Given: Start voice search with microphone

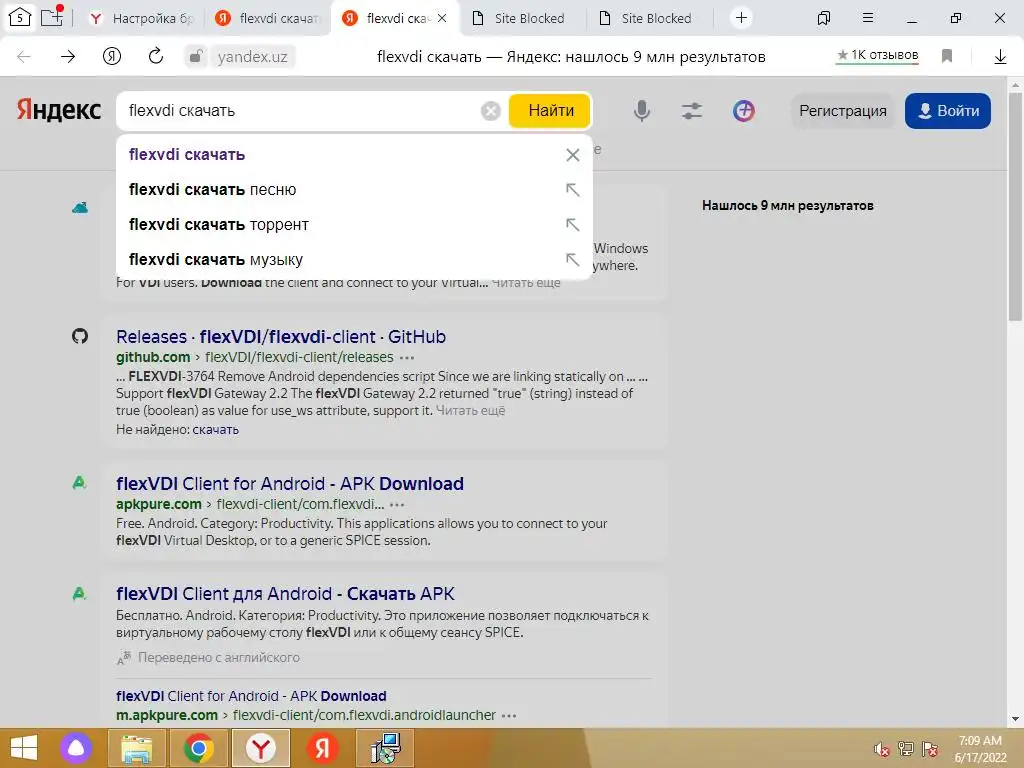Looking at the screenshot, I should point(642,111).
